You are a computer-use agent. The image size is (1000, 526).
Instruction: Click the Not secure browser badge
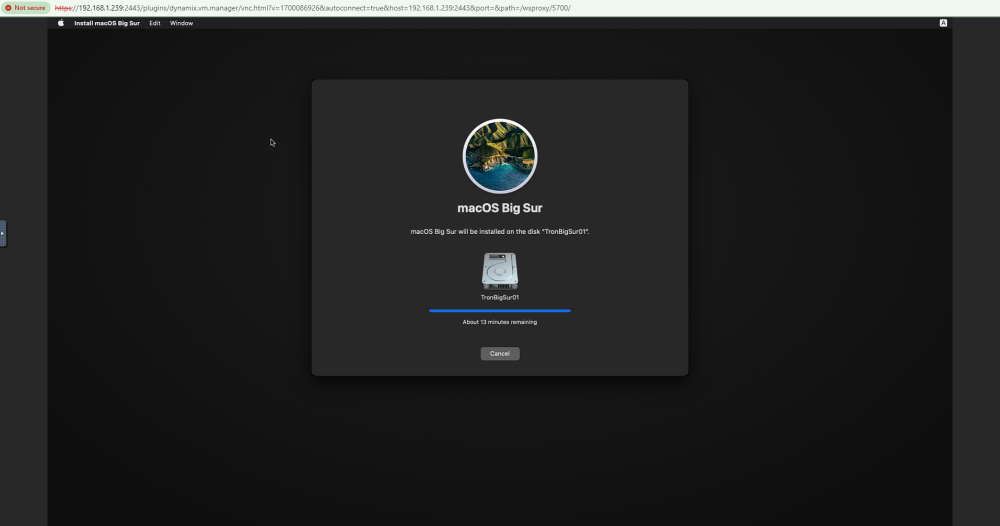[x=26, y=8]
